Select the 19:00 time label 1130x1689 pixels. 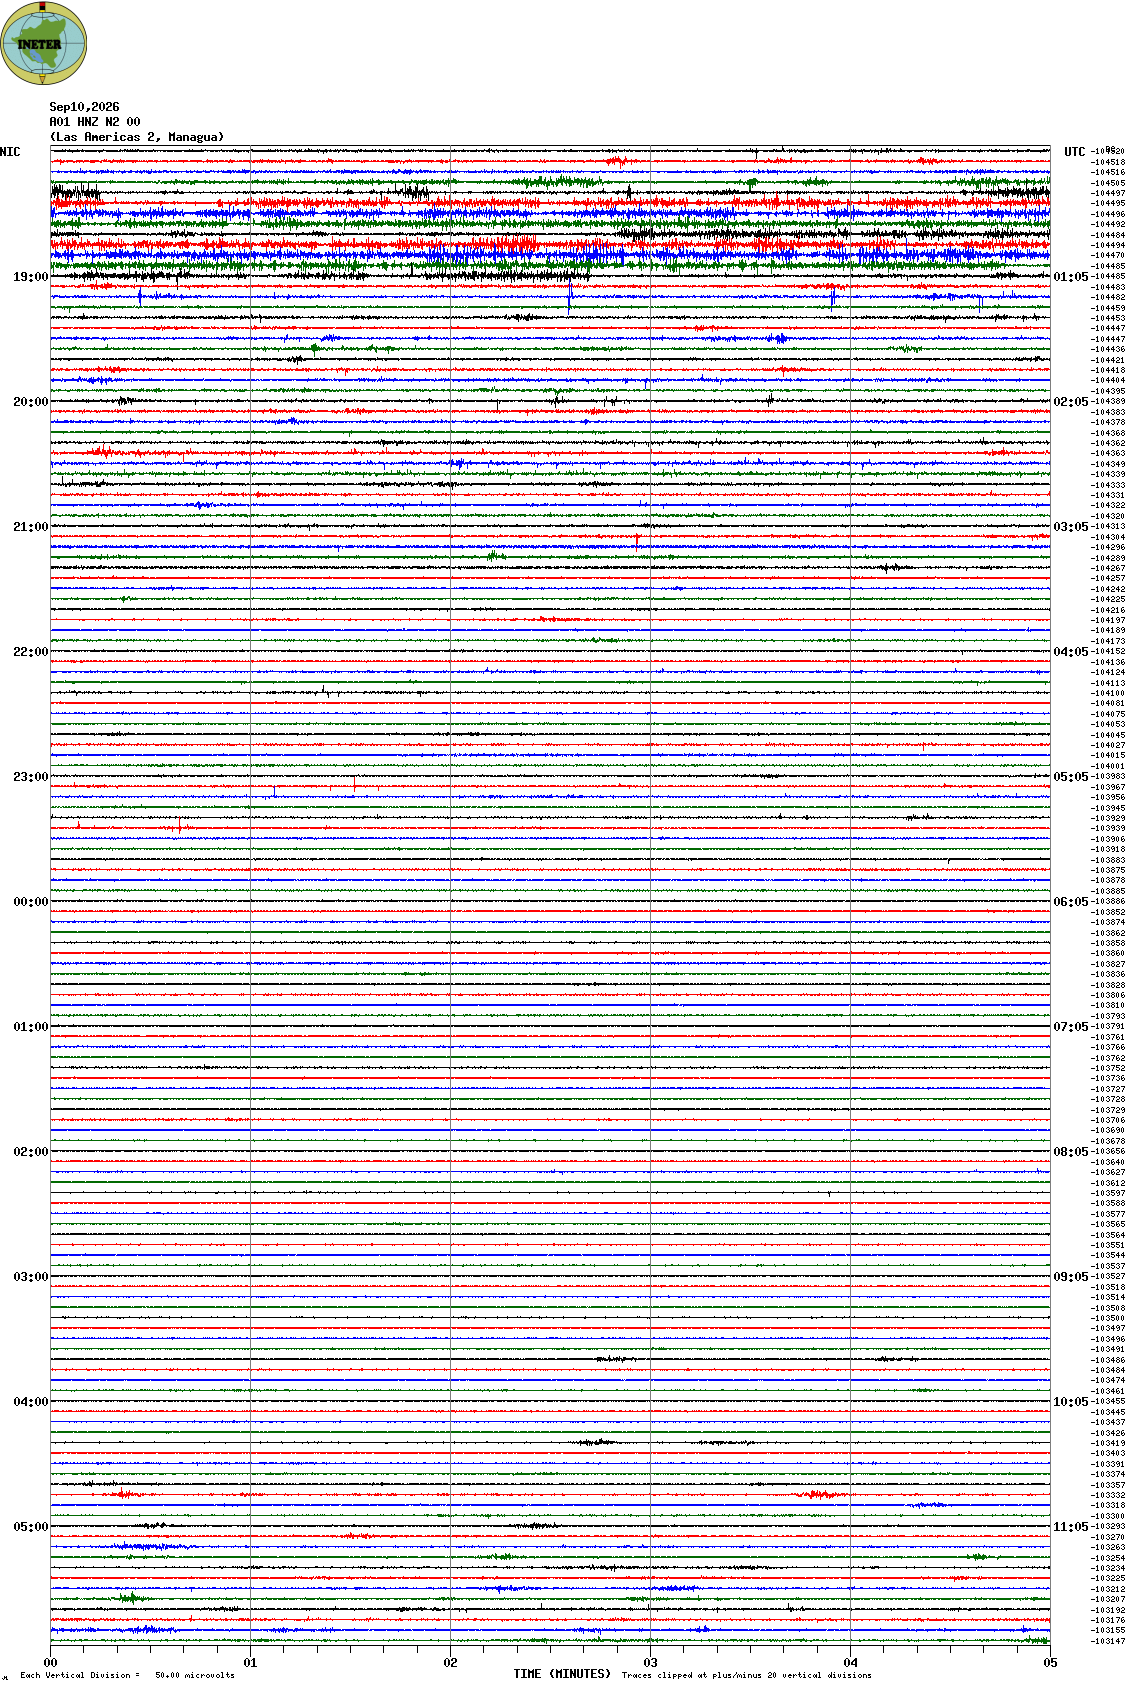coord(30,277)
